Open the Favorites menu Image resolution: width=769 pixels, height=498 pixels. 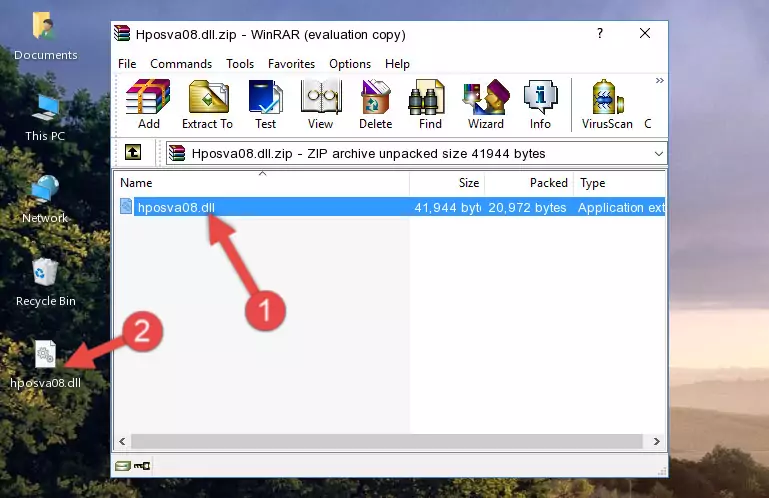click(291, 64)
